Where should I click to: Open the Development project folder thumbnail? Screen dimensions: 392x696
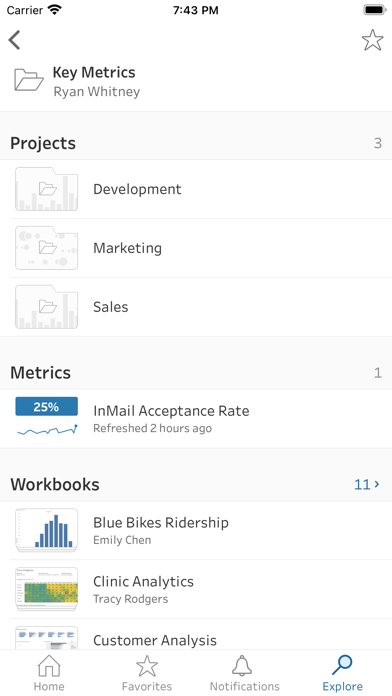(47, 189)
